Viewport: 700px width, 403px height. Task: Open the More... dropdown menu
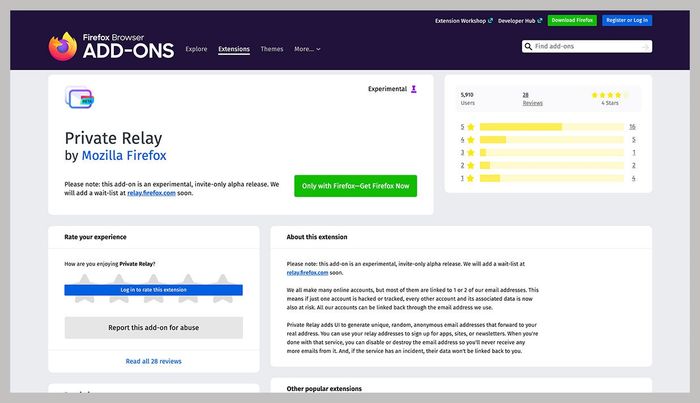pos(307,49)
